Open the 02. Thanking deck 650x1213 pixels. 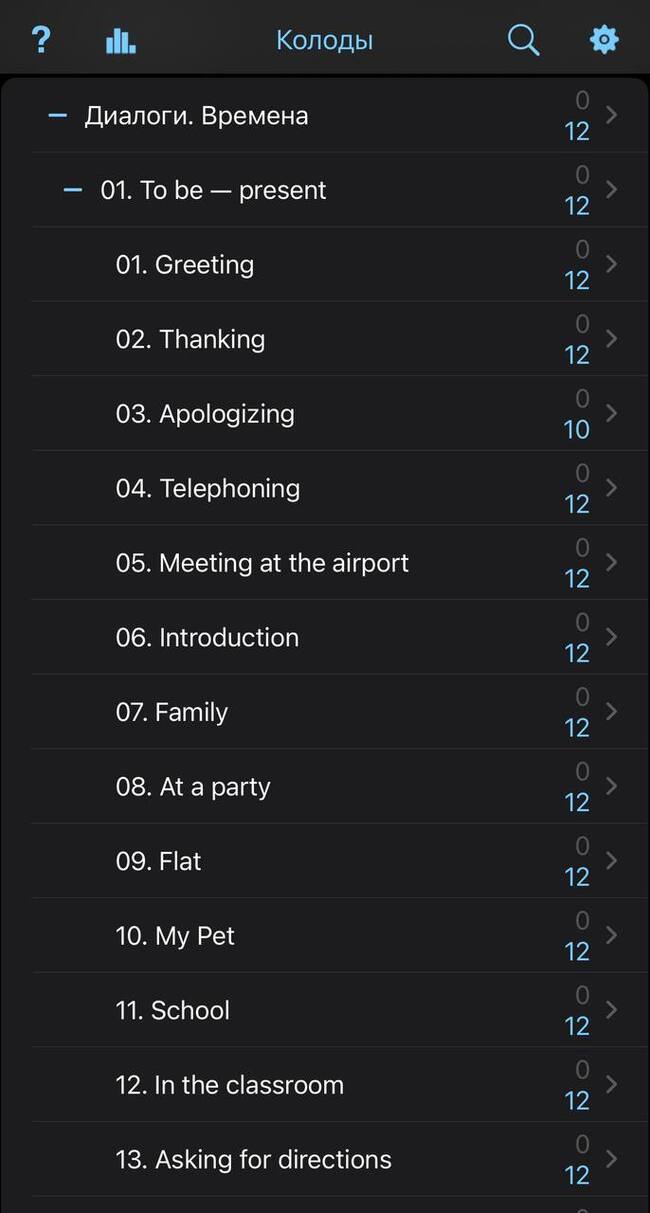[x=190, y=339]
